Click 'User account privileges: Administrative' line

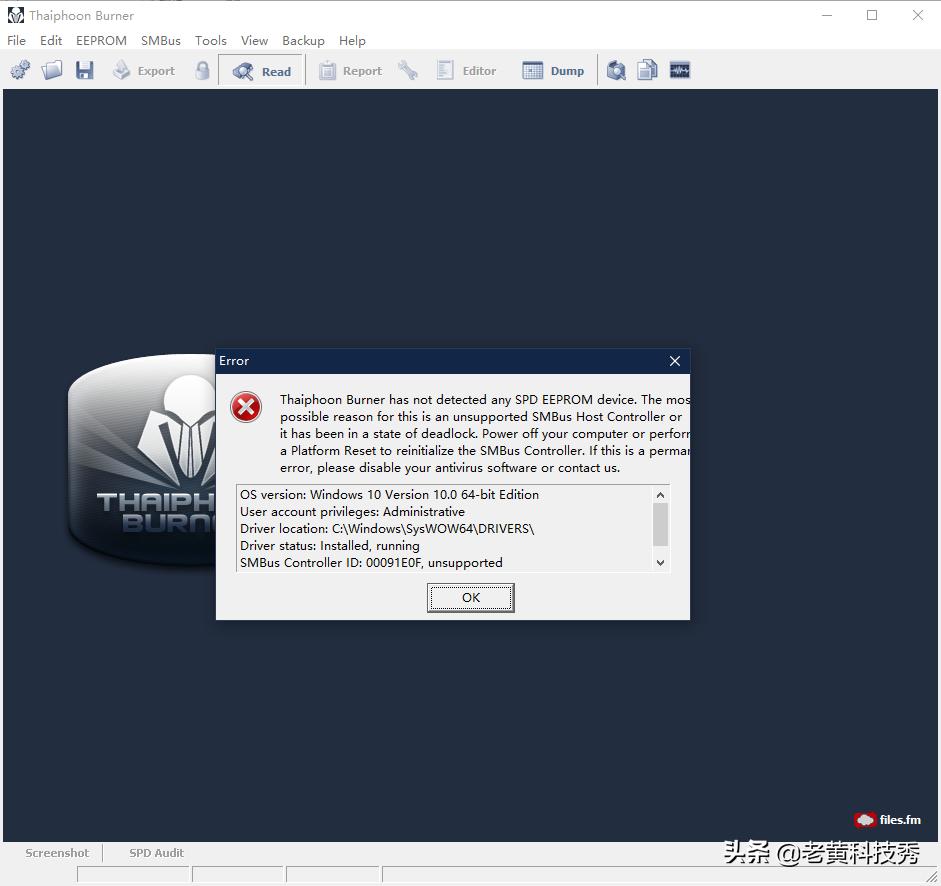pos(352,511)
